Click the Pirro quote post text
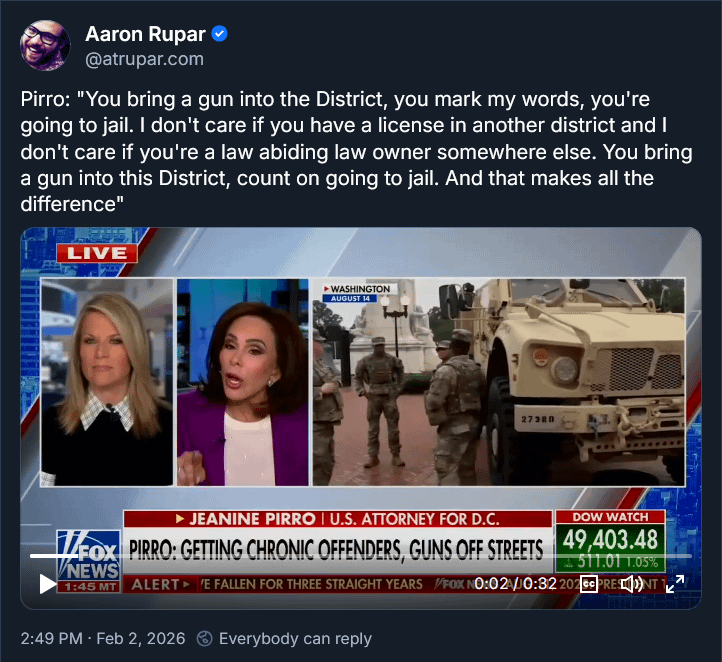 coord(356,151)
